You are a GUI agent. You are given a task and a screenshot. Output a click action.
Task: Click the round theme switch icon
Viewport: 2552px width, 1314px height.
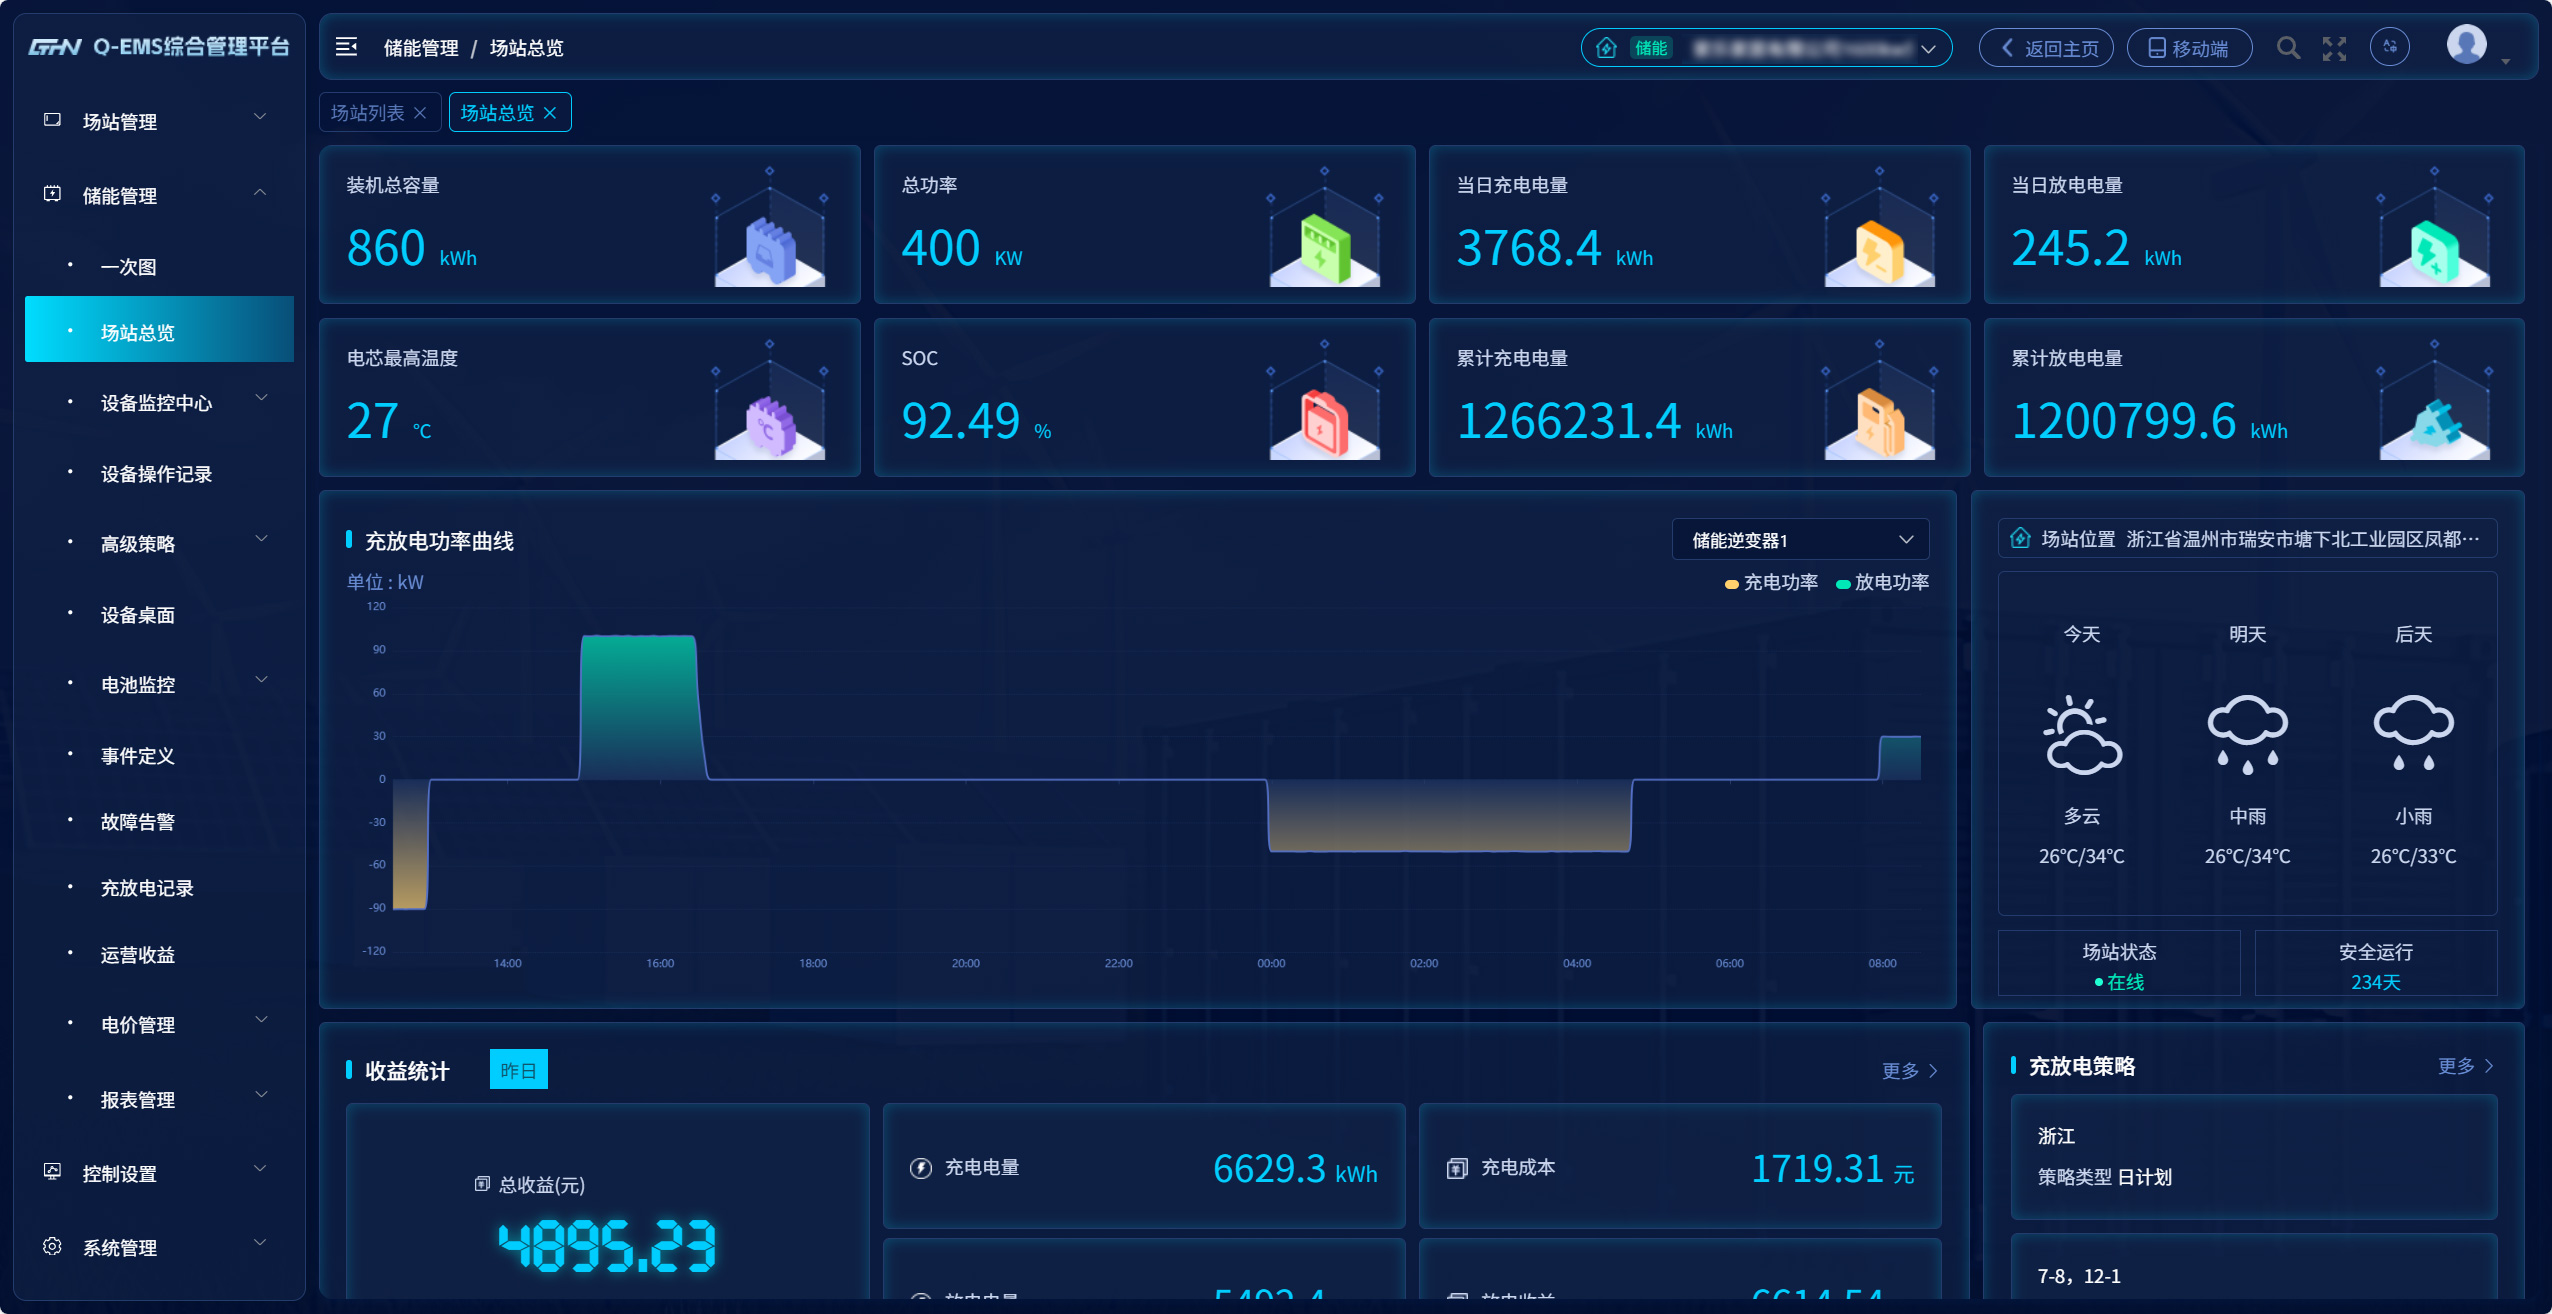click(2389, 47)
